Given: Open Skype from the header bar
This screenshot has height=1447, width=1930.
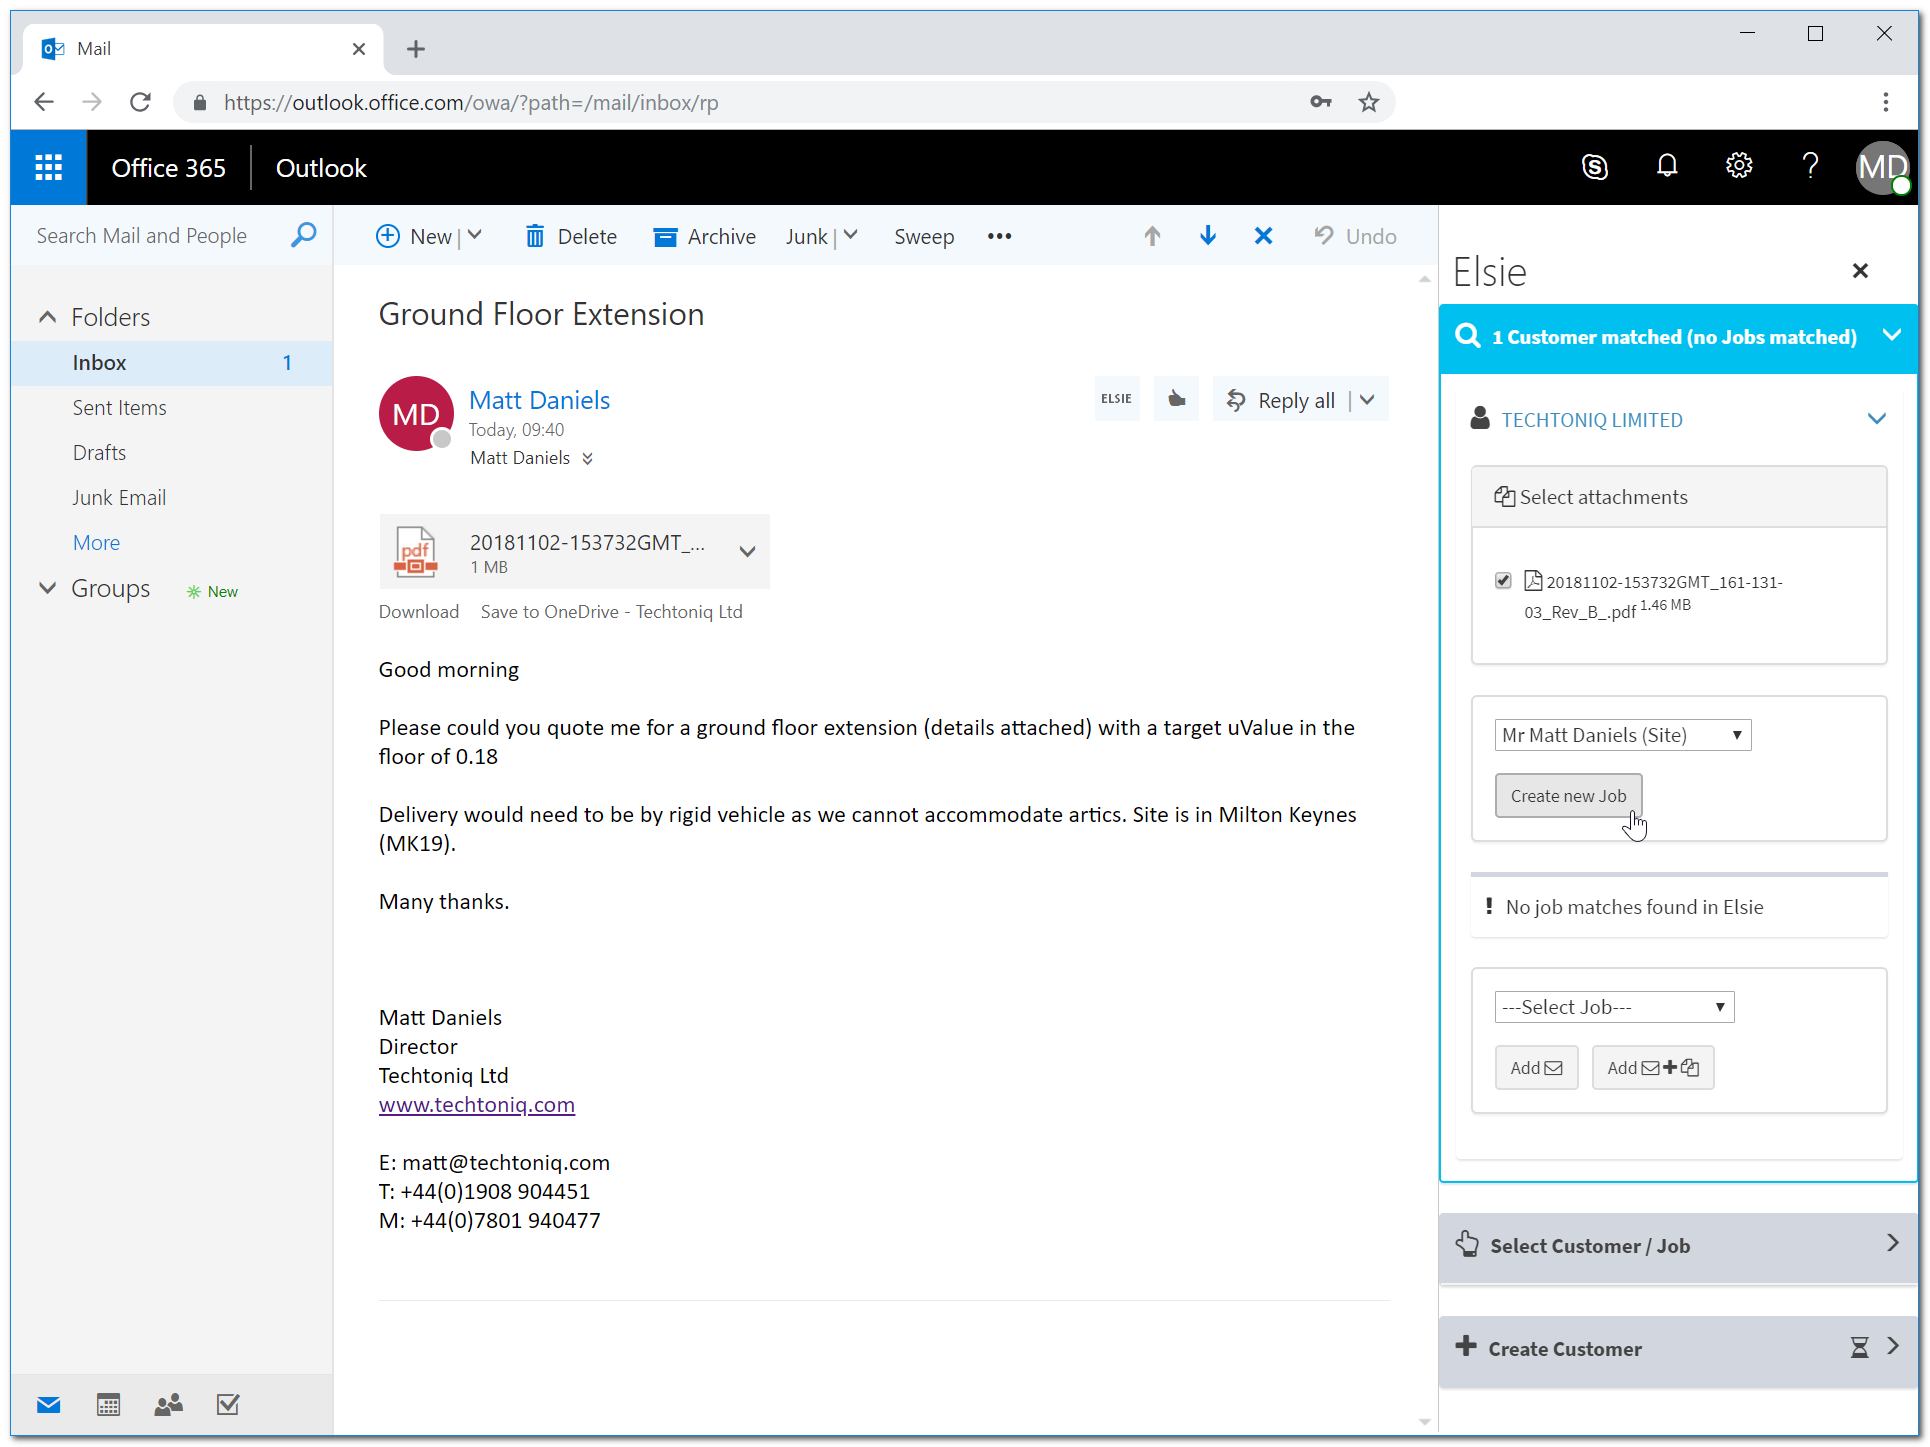Looking at the screenshot, I should [1595, 167].
